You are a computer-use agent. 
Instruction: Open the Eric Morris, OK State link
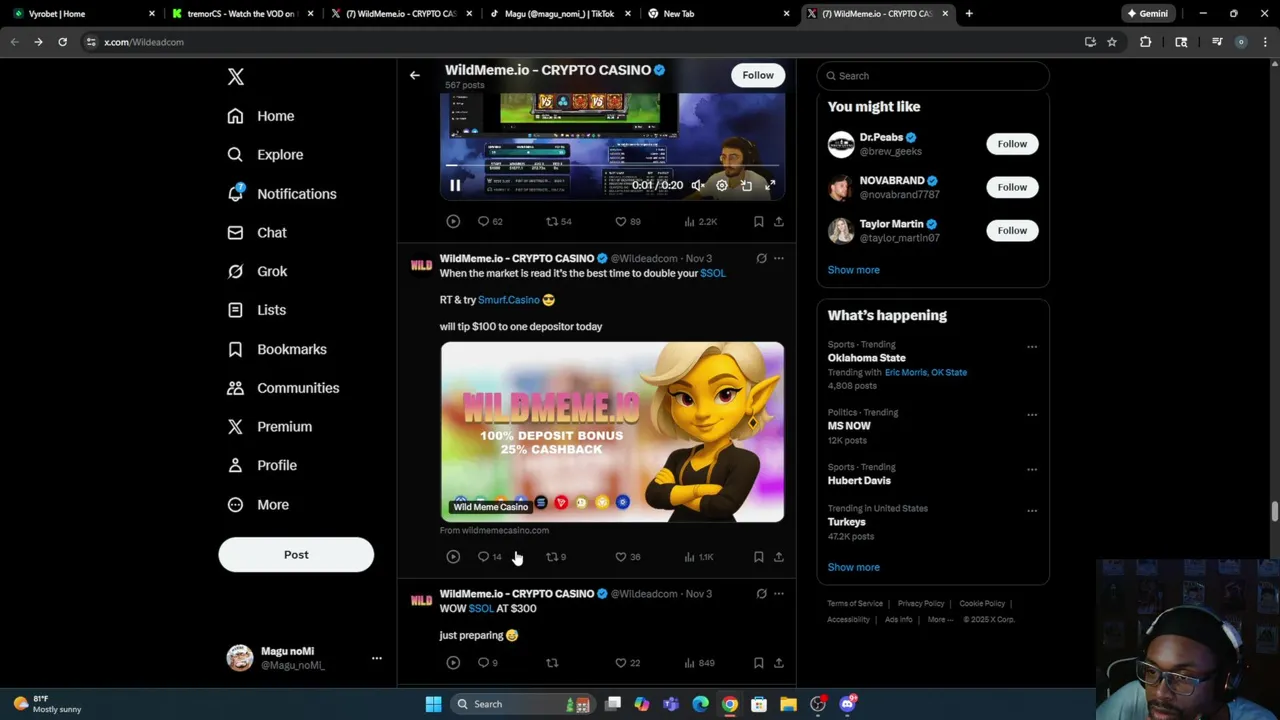[926, 372]
